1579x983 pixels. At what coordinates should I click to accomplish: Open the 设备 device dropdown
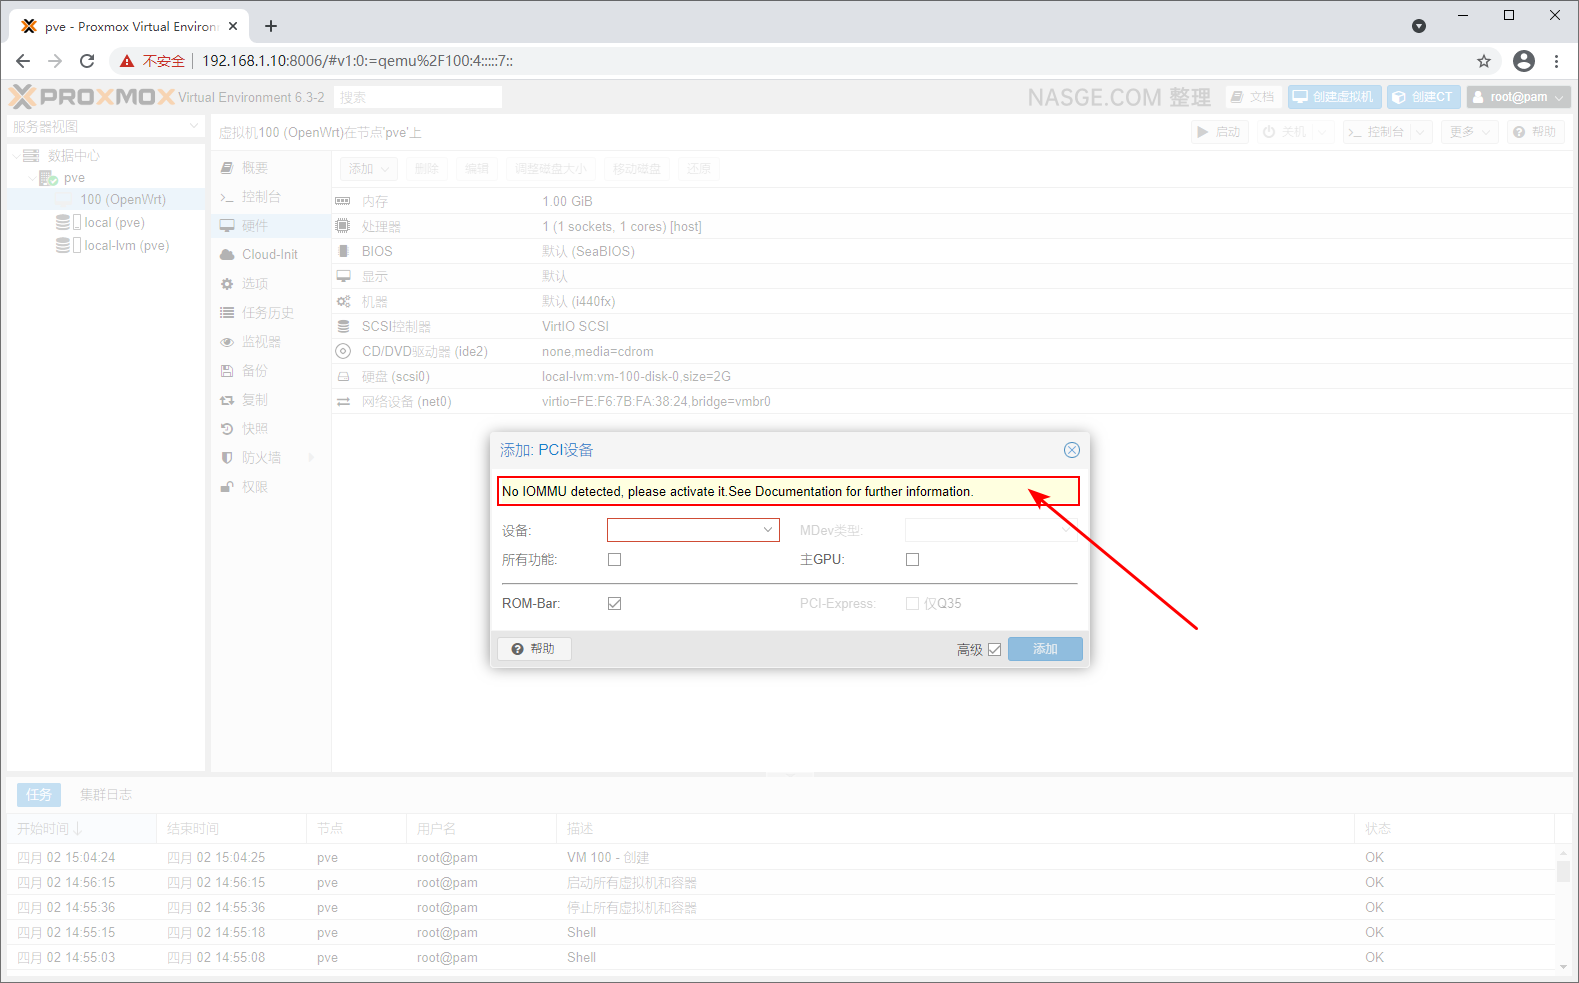click(x=768, y=530)
